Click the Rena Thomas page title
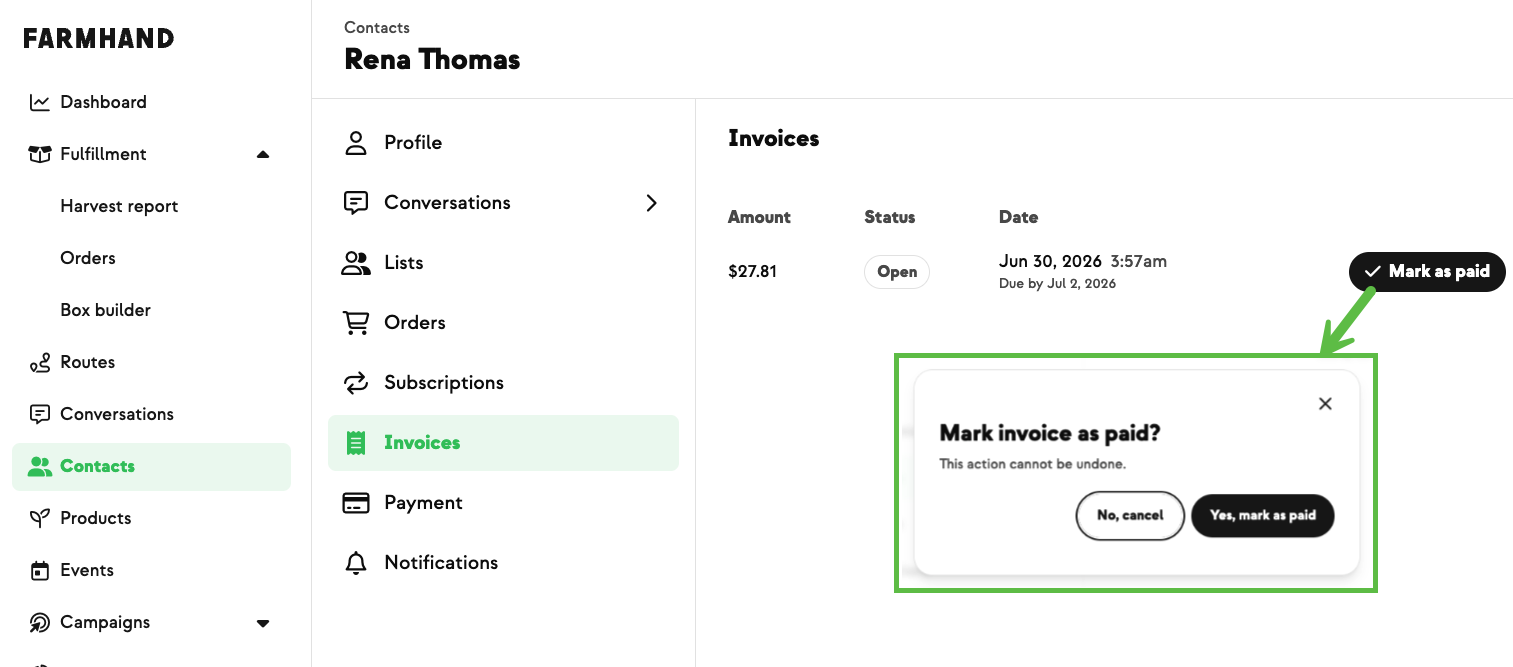Viewport: 1513px width, 667px height. (432, 60)
